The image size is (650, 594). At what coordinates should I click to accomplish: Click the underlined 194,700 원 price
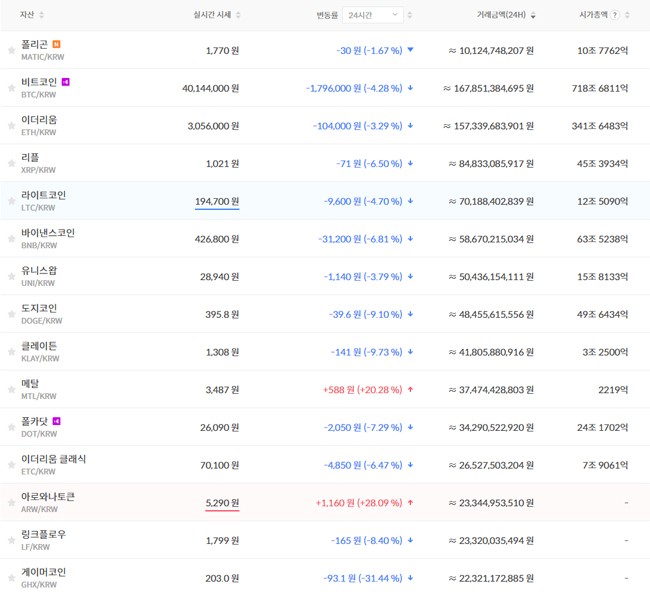pyautogui.click(x=217, y=201)
